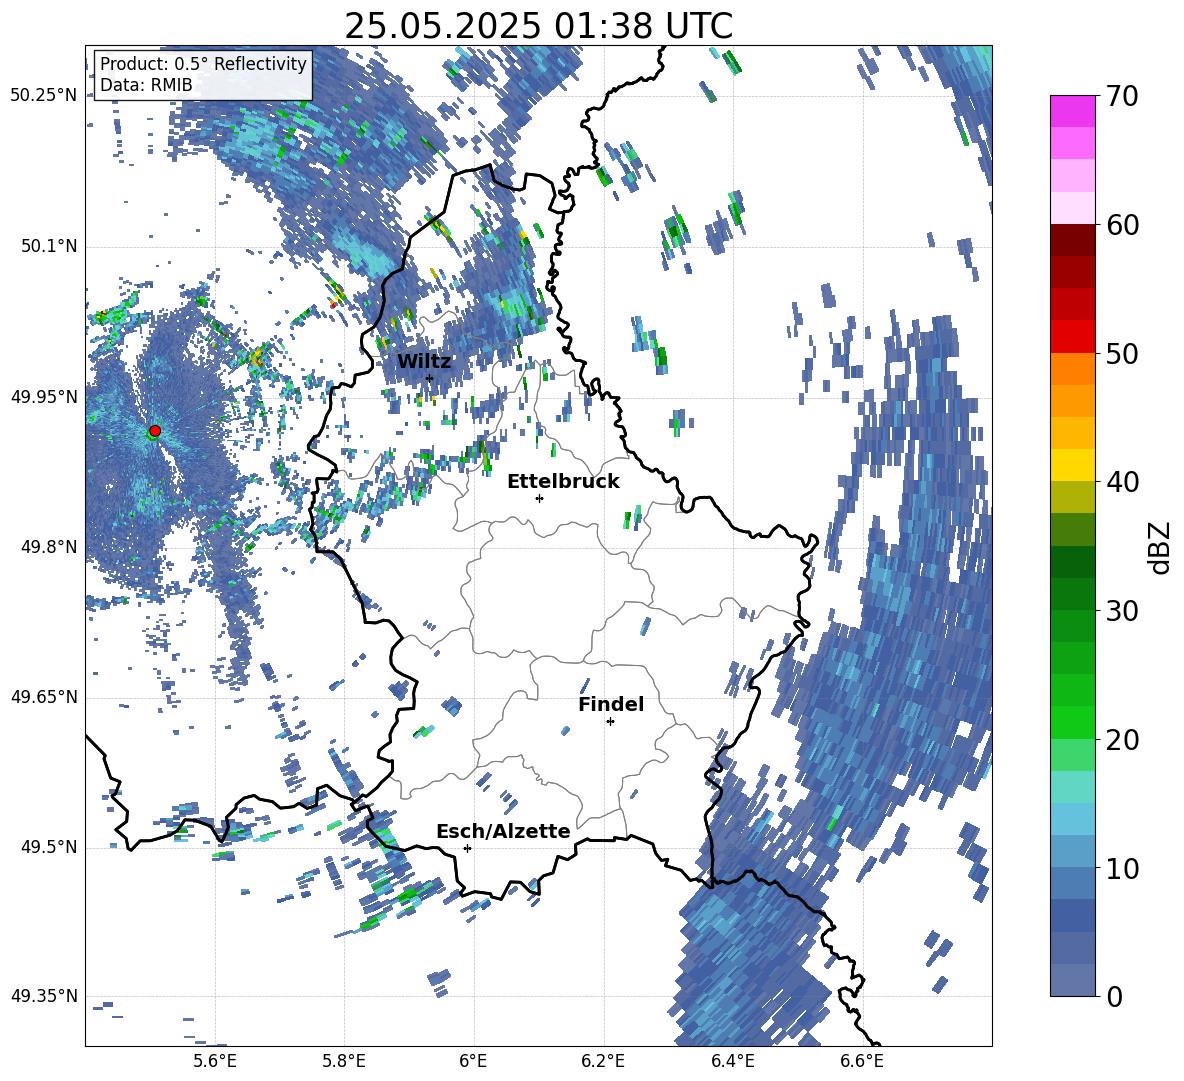Image resolution: width=1184 pixels, height=1081 pixels.
Task: Click the 49.65°N latitude label
Action: pyautogui.click(x=44, y=696)
